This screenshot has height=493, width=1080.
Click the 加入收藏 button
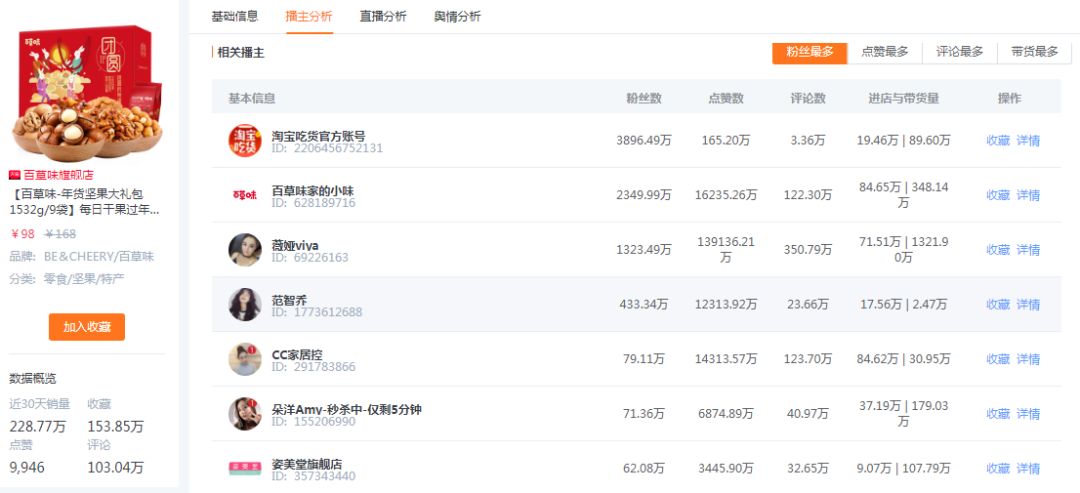tap(87, 327)
